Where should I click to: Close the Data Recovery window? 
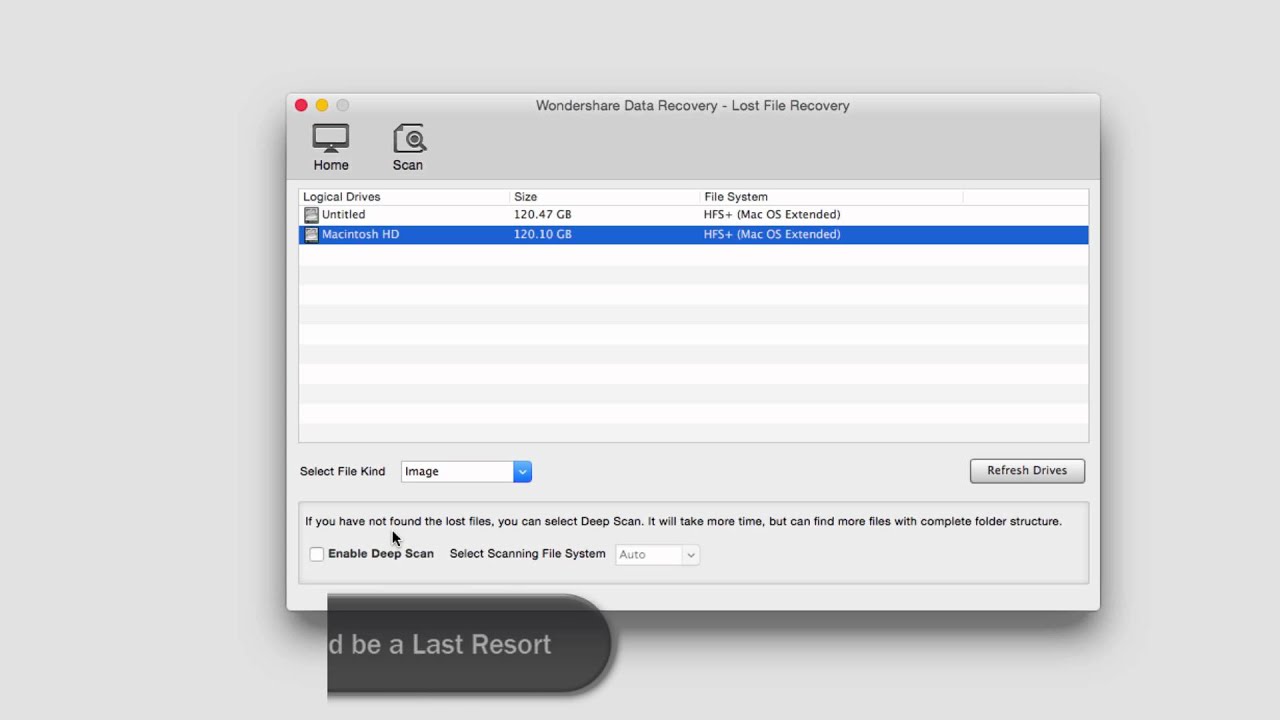tap(301, 105)
